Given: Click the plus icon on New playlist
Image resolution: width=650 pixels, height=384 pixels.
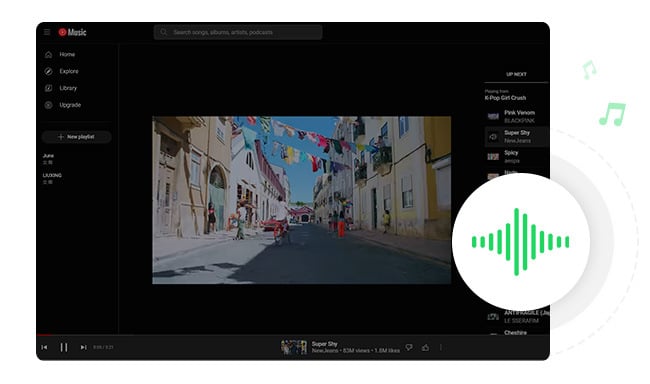Looking at the screenshot, I should click(61, 137).
